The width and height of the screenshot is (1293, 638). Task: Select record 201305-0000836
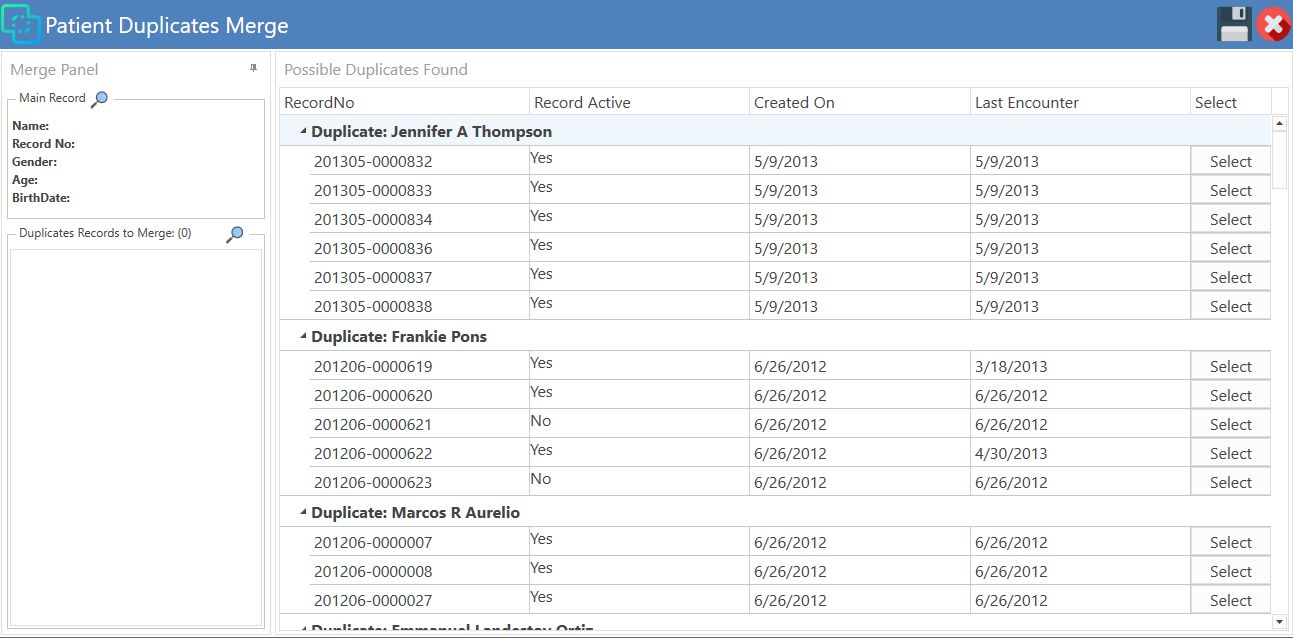pos(1230,248)
